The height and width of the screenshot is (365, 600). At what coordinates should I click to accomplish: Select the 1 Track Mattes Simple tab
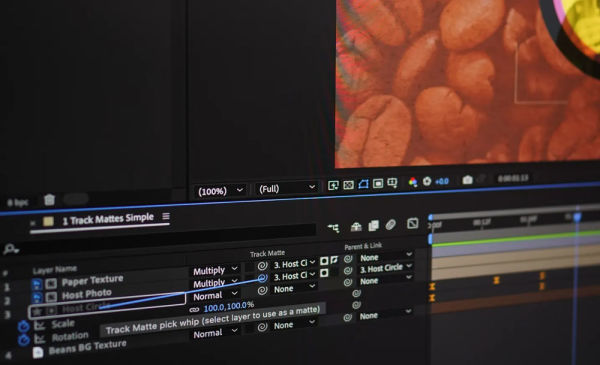(108, 219)
